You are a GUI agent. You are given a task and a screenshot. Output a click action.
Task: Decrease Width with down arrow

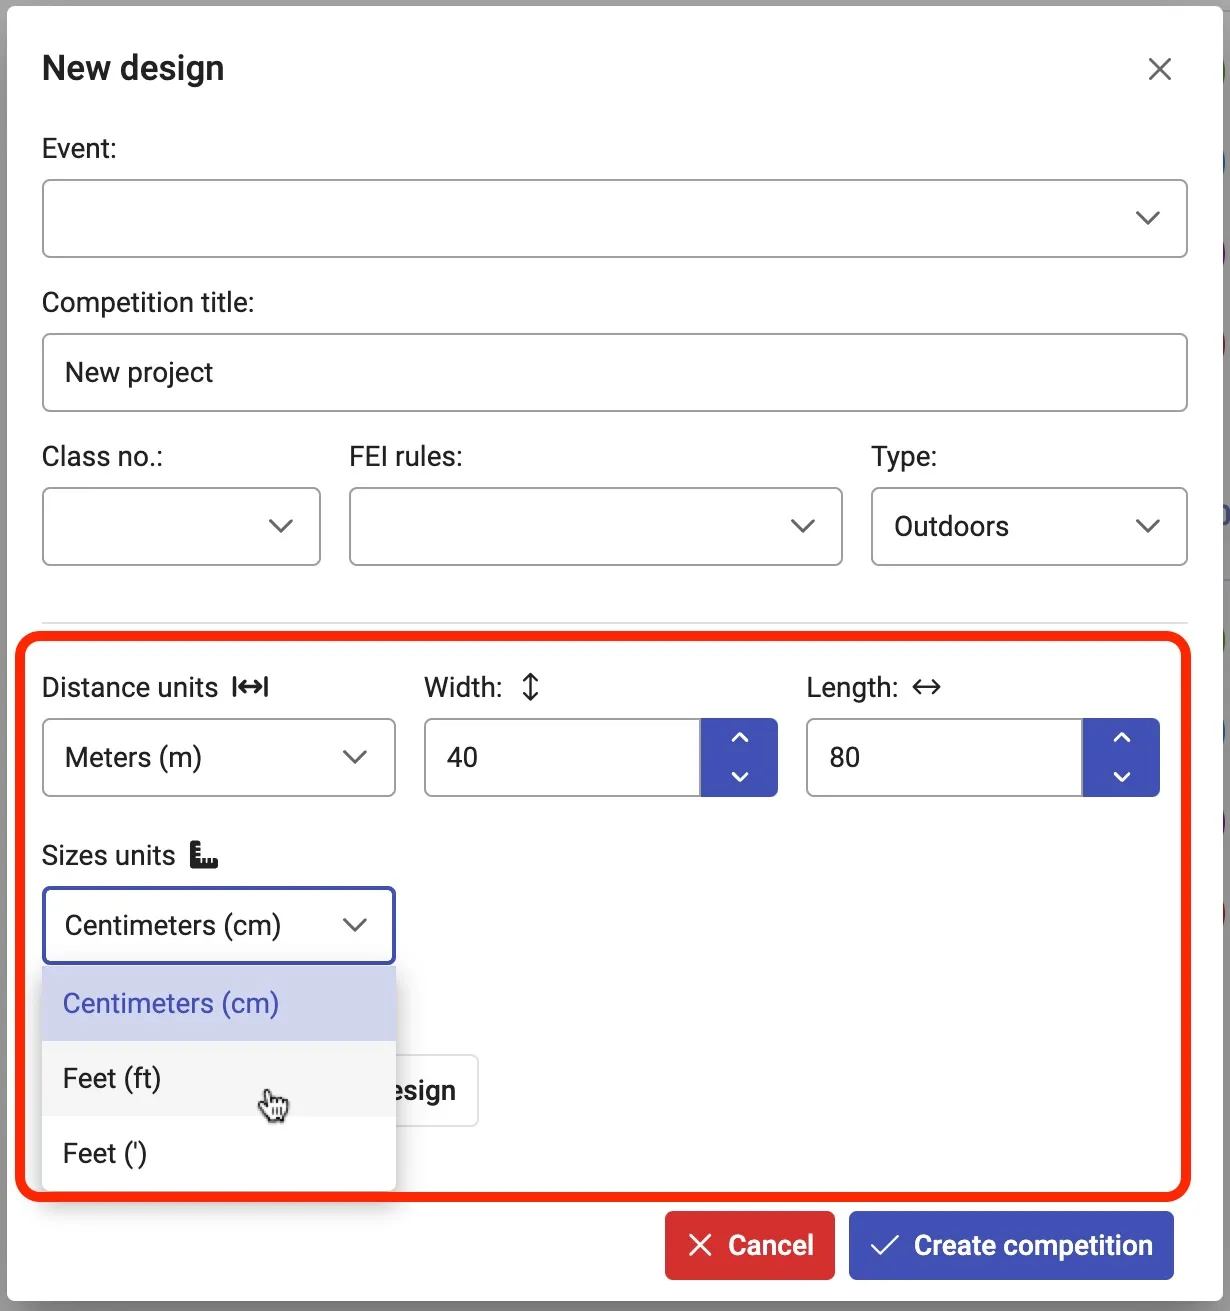point(739,776)
